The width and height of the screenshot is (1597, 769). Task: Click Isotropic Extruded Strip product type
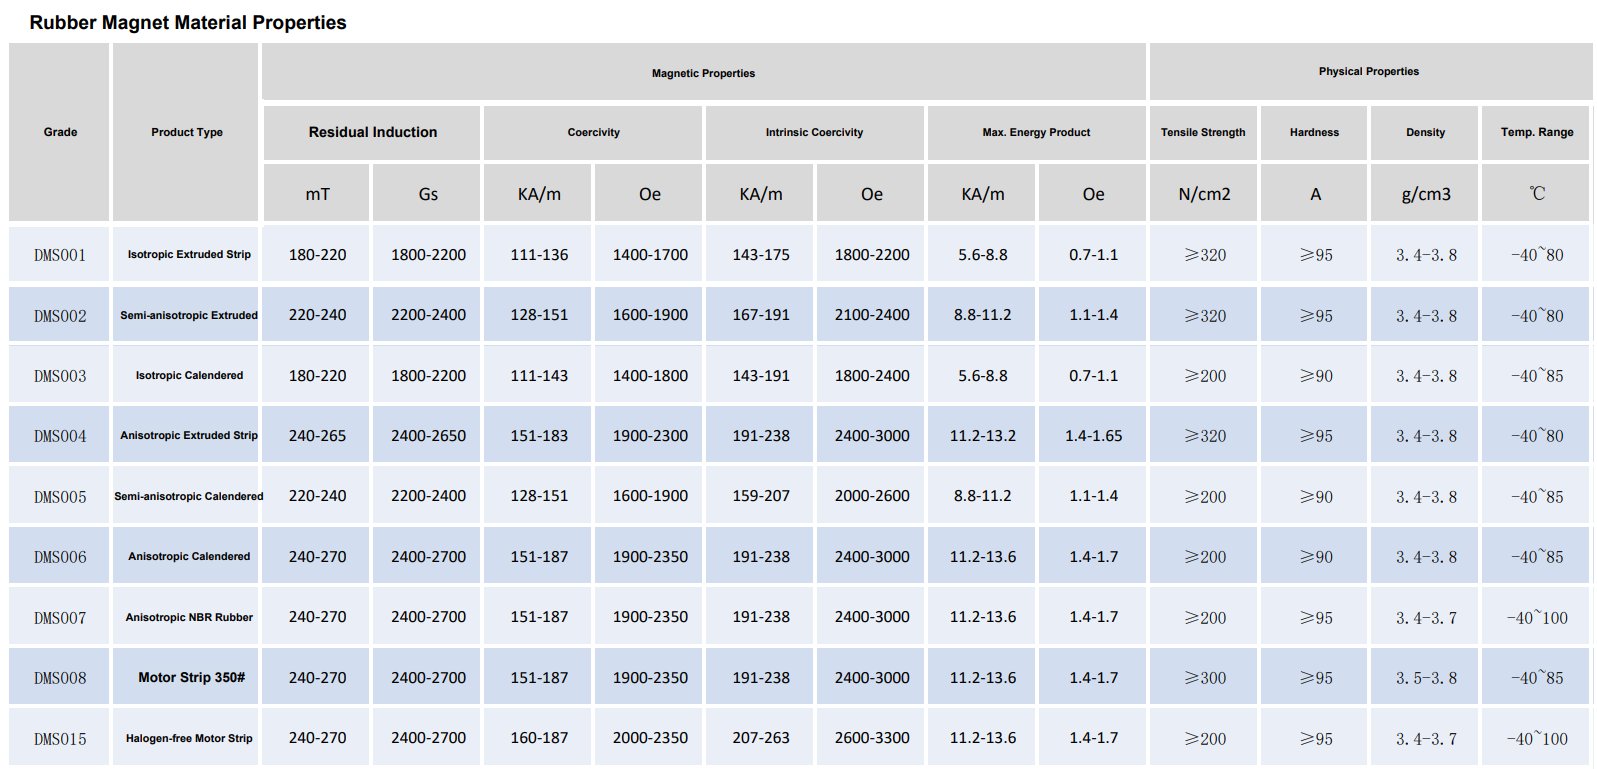[189, 254]
